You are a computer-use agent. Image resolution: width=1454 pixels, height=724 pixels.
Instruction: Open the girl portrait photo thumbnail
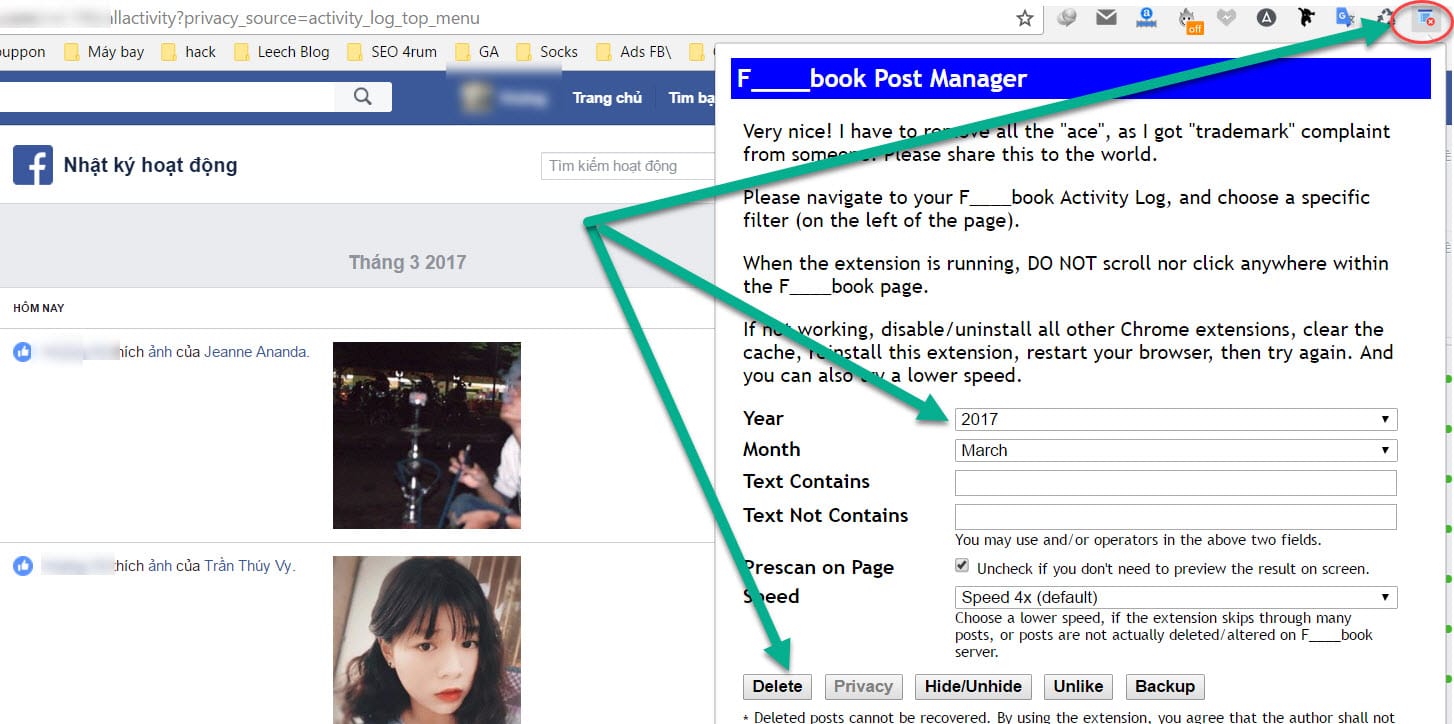(x=427, y=640)
